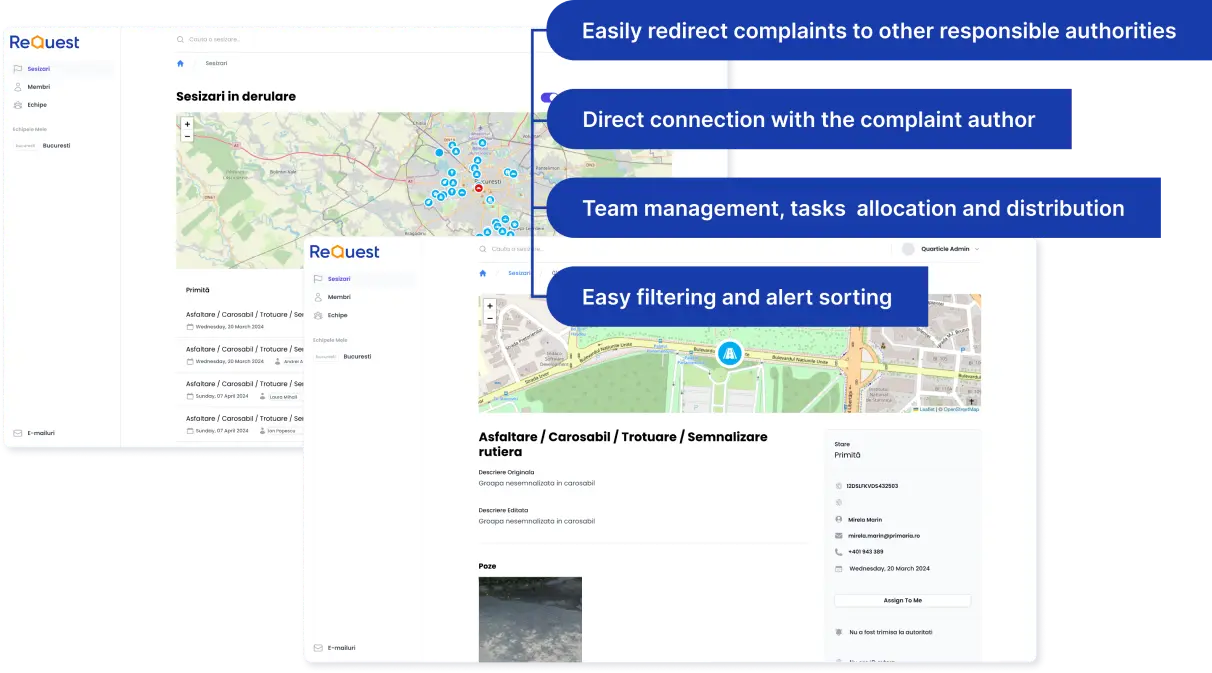
Task: Click the Nu a fost trimisa la autoritati status
Action: [x=891, y=632]
